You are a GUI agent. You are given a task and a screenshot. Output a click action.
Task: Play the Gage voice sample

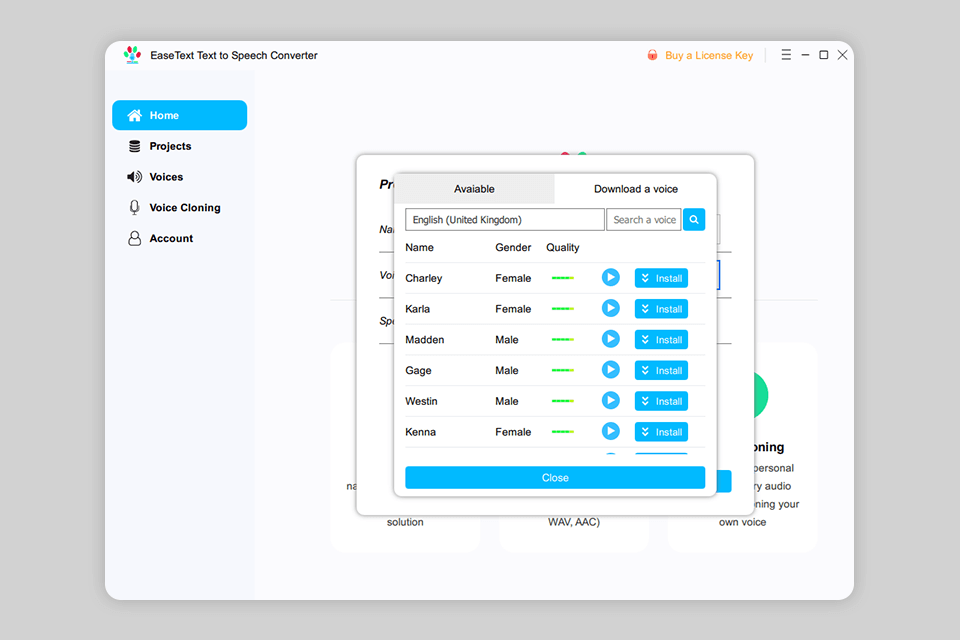[x=610, y=369]
